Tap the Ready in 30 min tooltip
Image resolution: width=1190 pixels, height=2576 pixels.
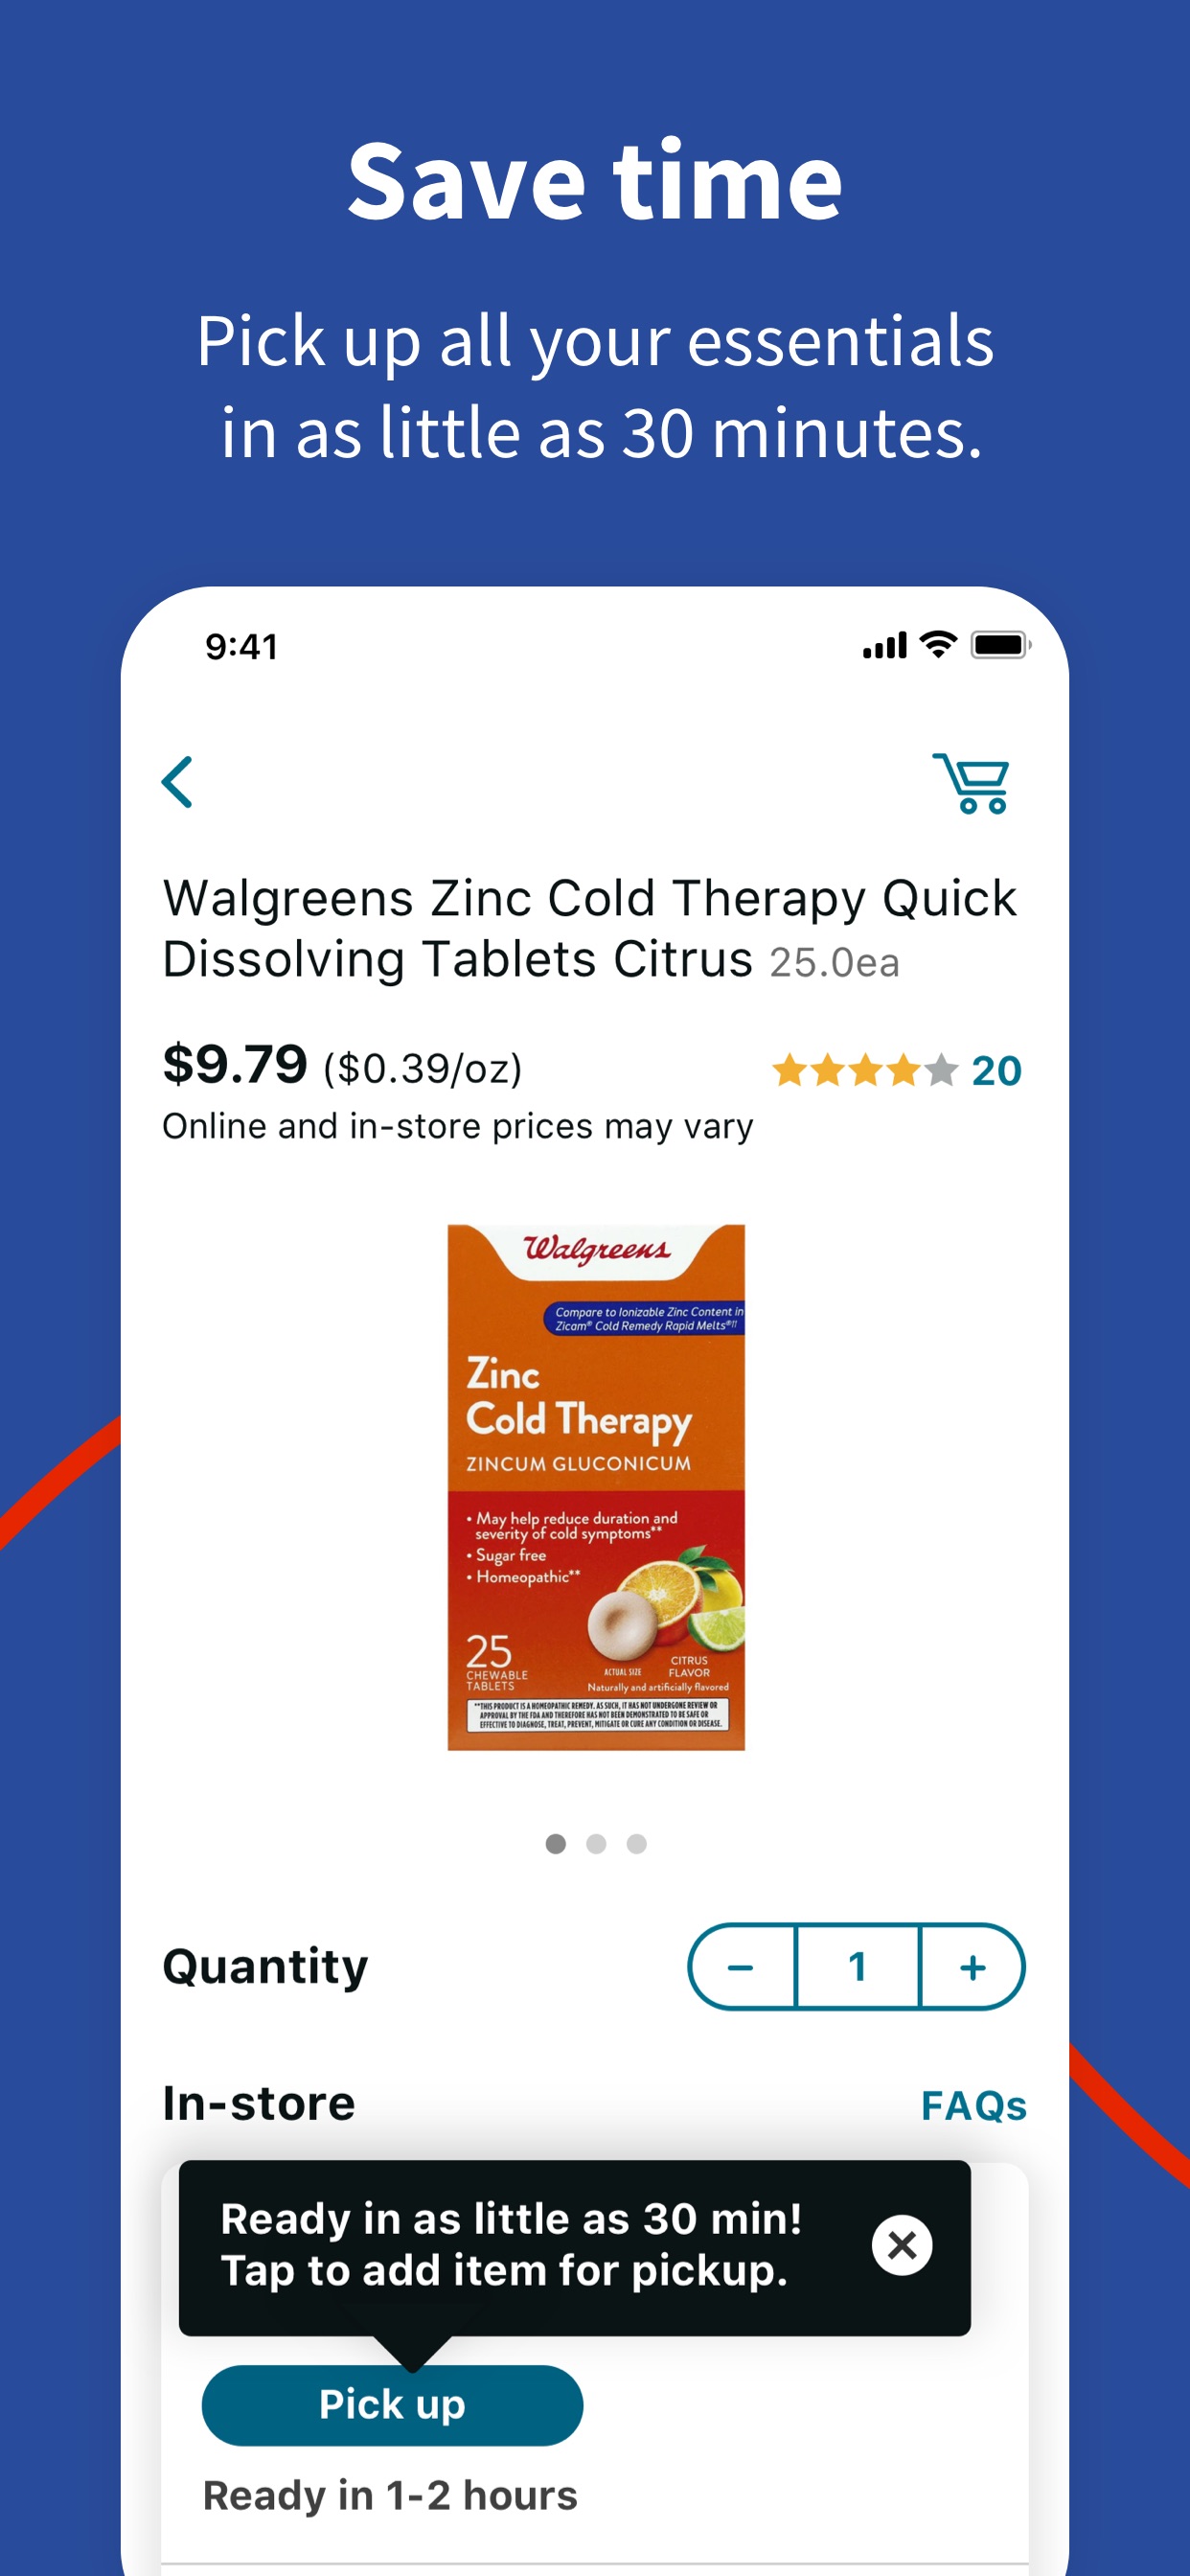[x=575, y=2247]
